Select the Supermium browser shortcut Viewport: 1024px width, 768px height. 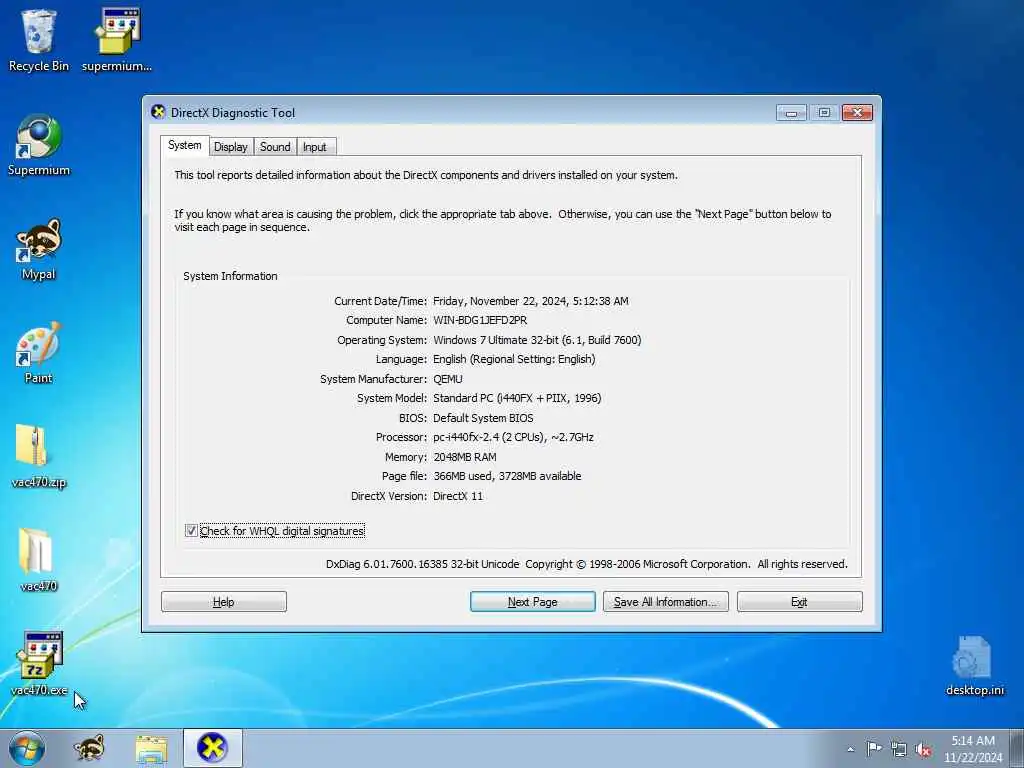click(39, 144)
